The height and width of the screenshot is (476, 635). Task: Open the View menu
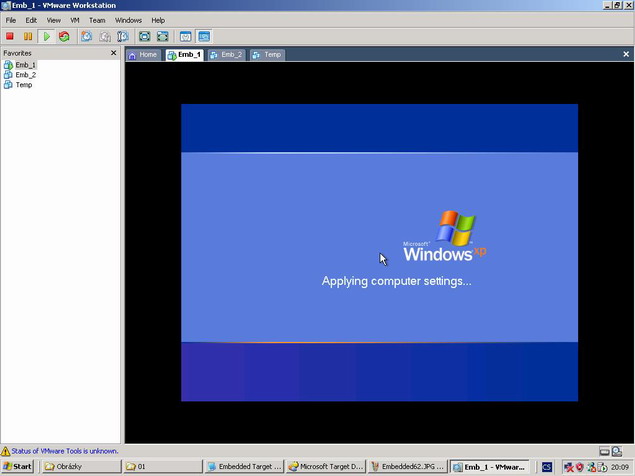pos(53,20)
